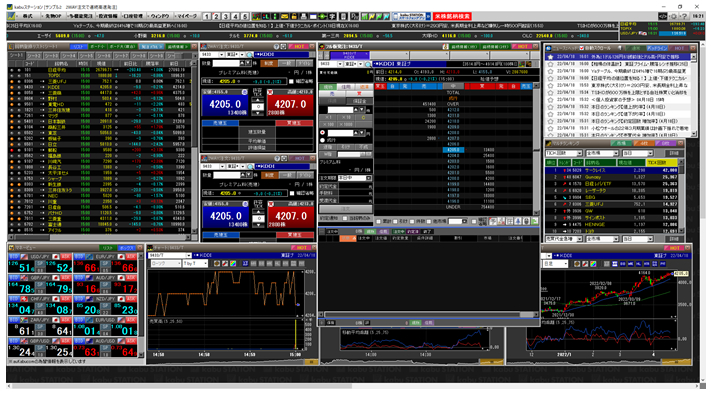Image resolution: width=711 pixels, height=400 pixels.
Task: Open the 投資情報 menu
Action: click(x=107, y=16)
